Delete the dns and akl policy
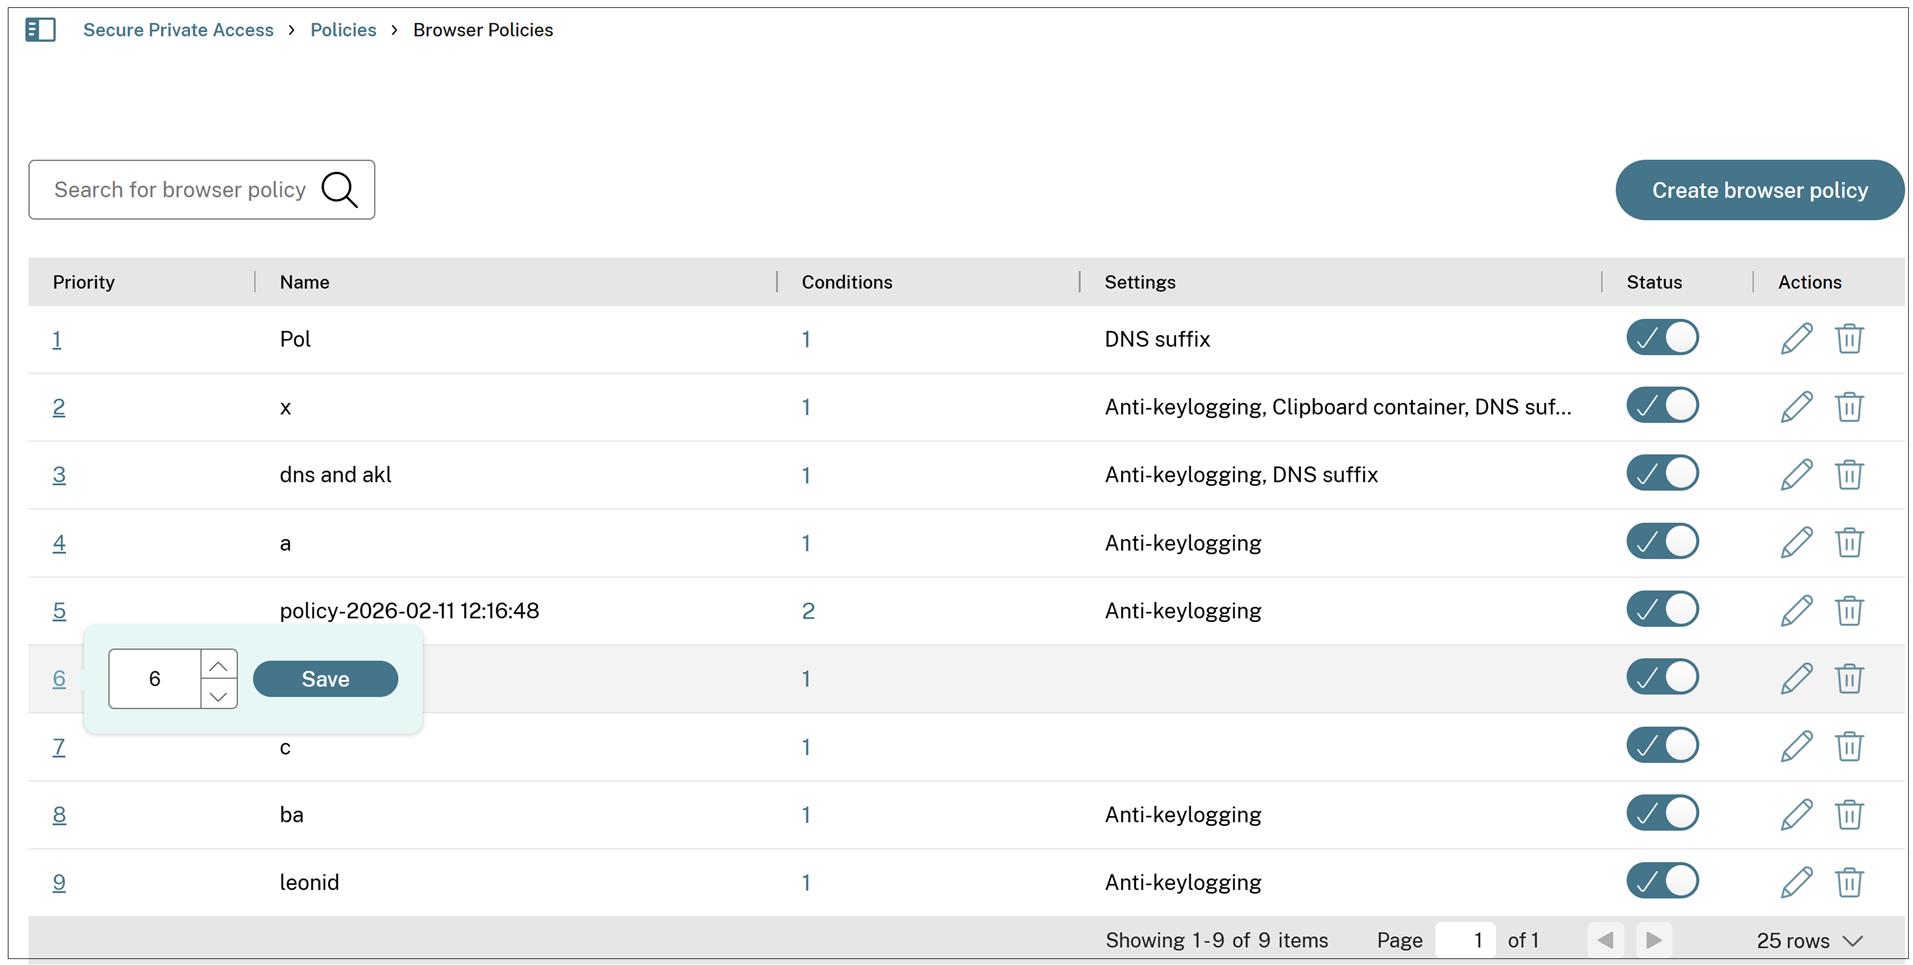 [1849, 475]
